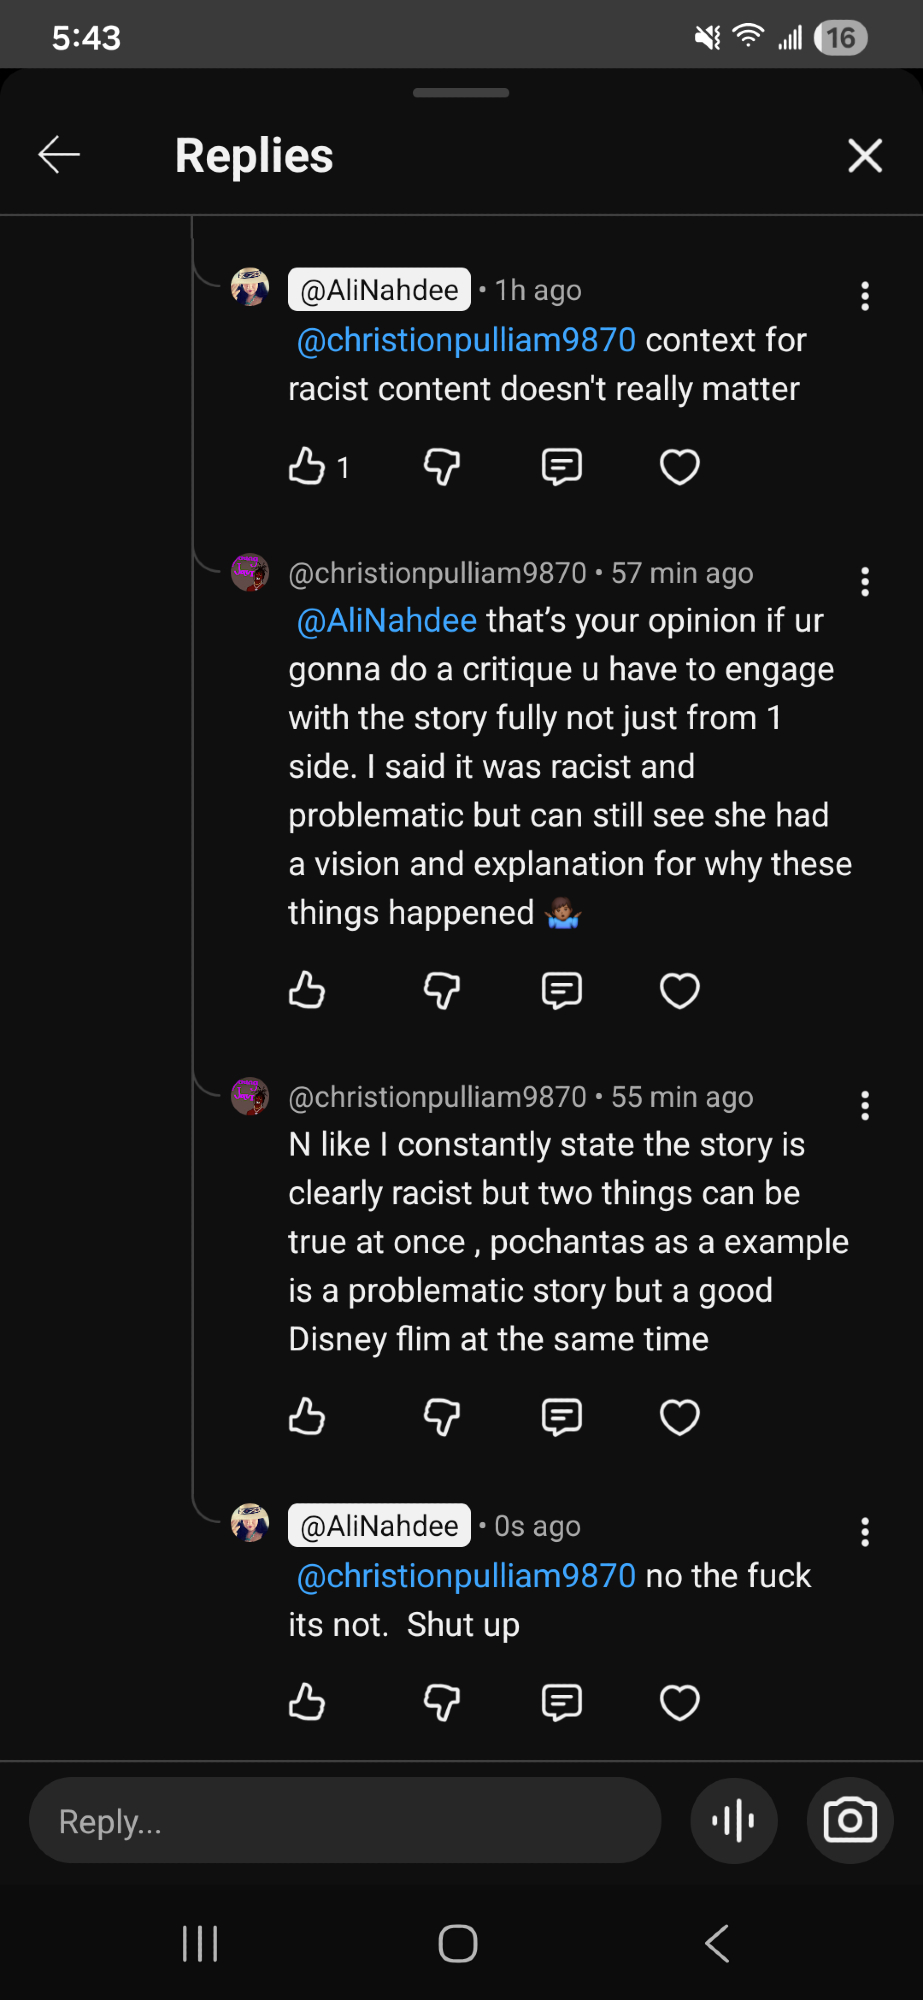Open options menu for the 57 min ago reply
This screenshot has width=923, height=2000.
tap(865, 582)
